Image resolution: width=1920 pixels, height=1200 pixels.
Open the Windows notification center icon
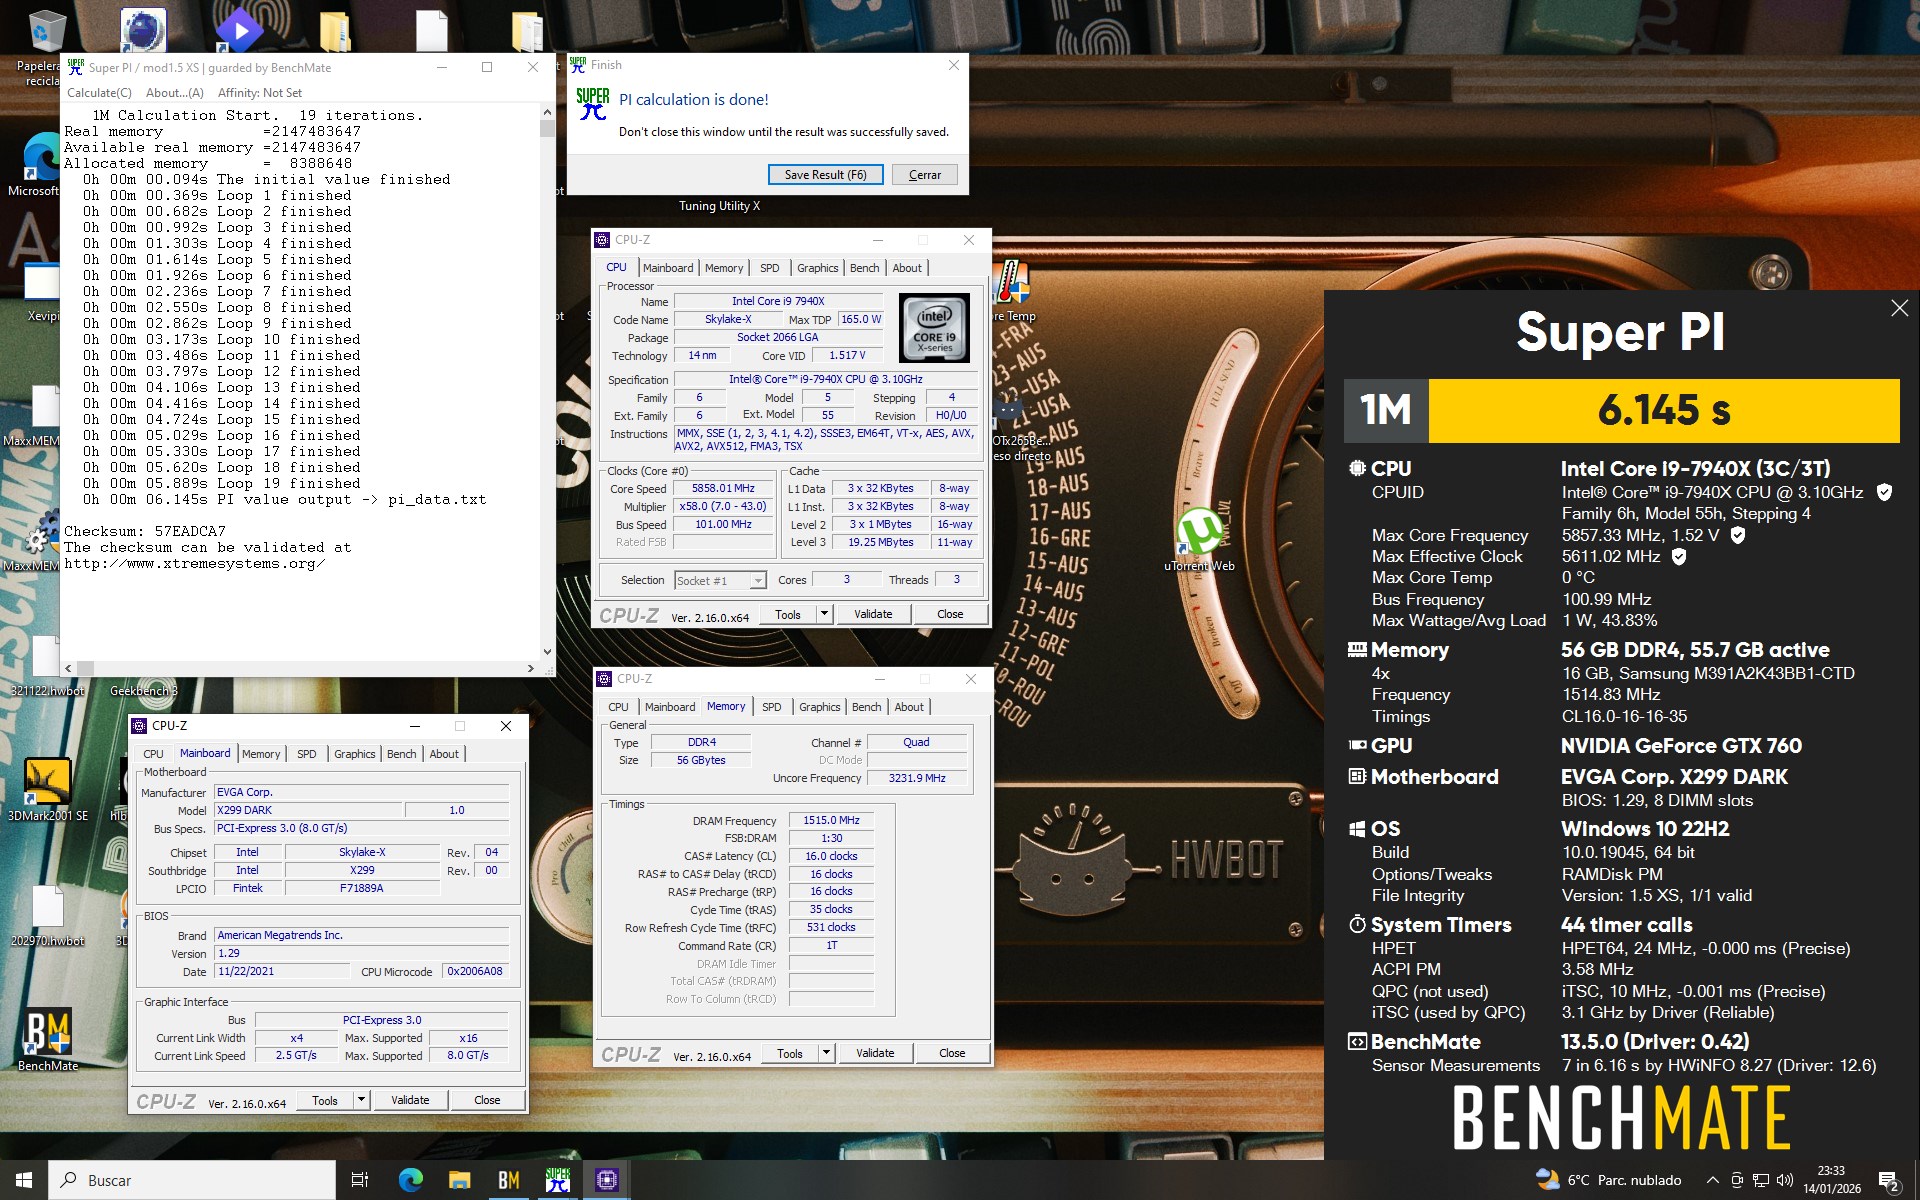pyautogui.click(x=1888, y=1181)
